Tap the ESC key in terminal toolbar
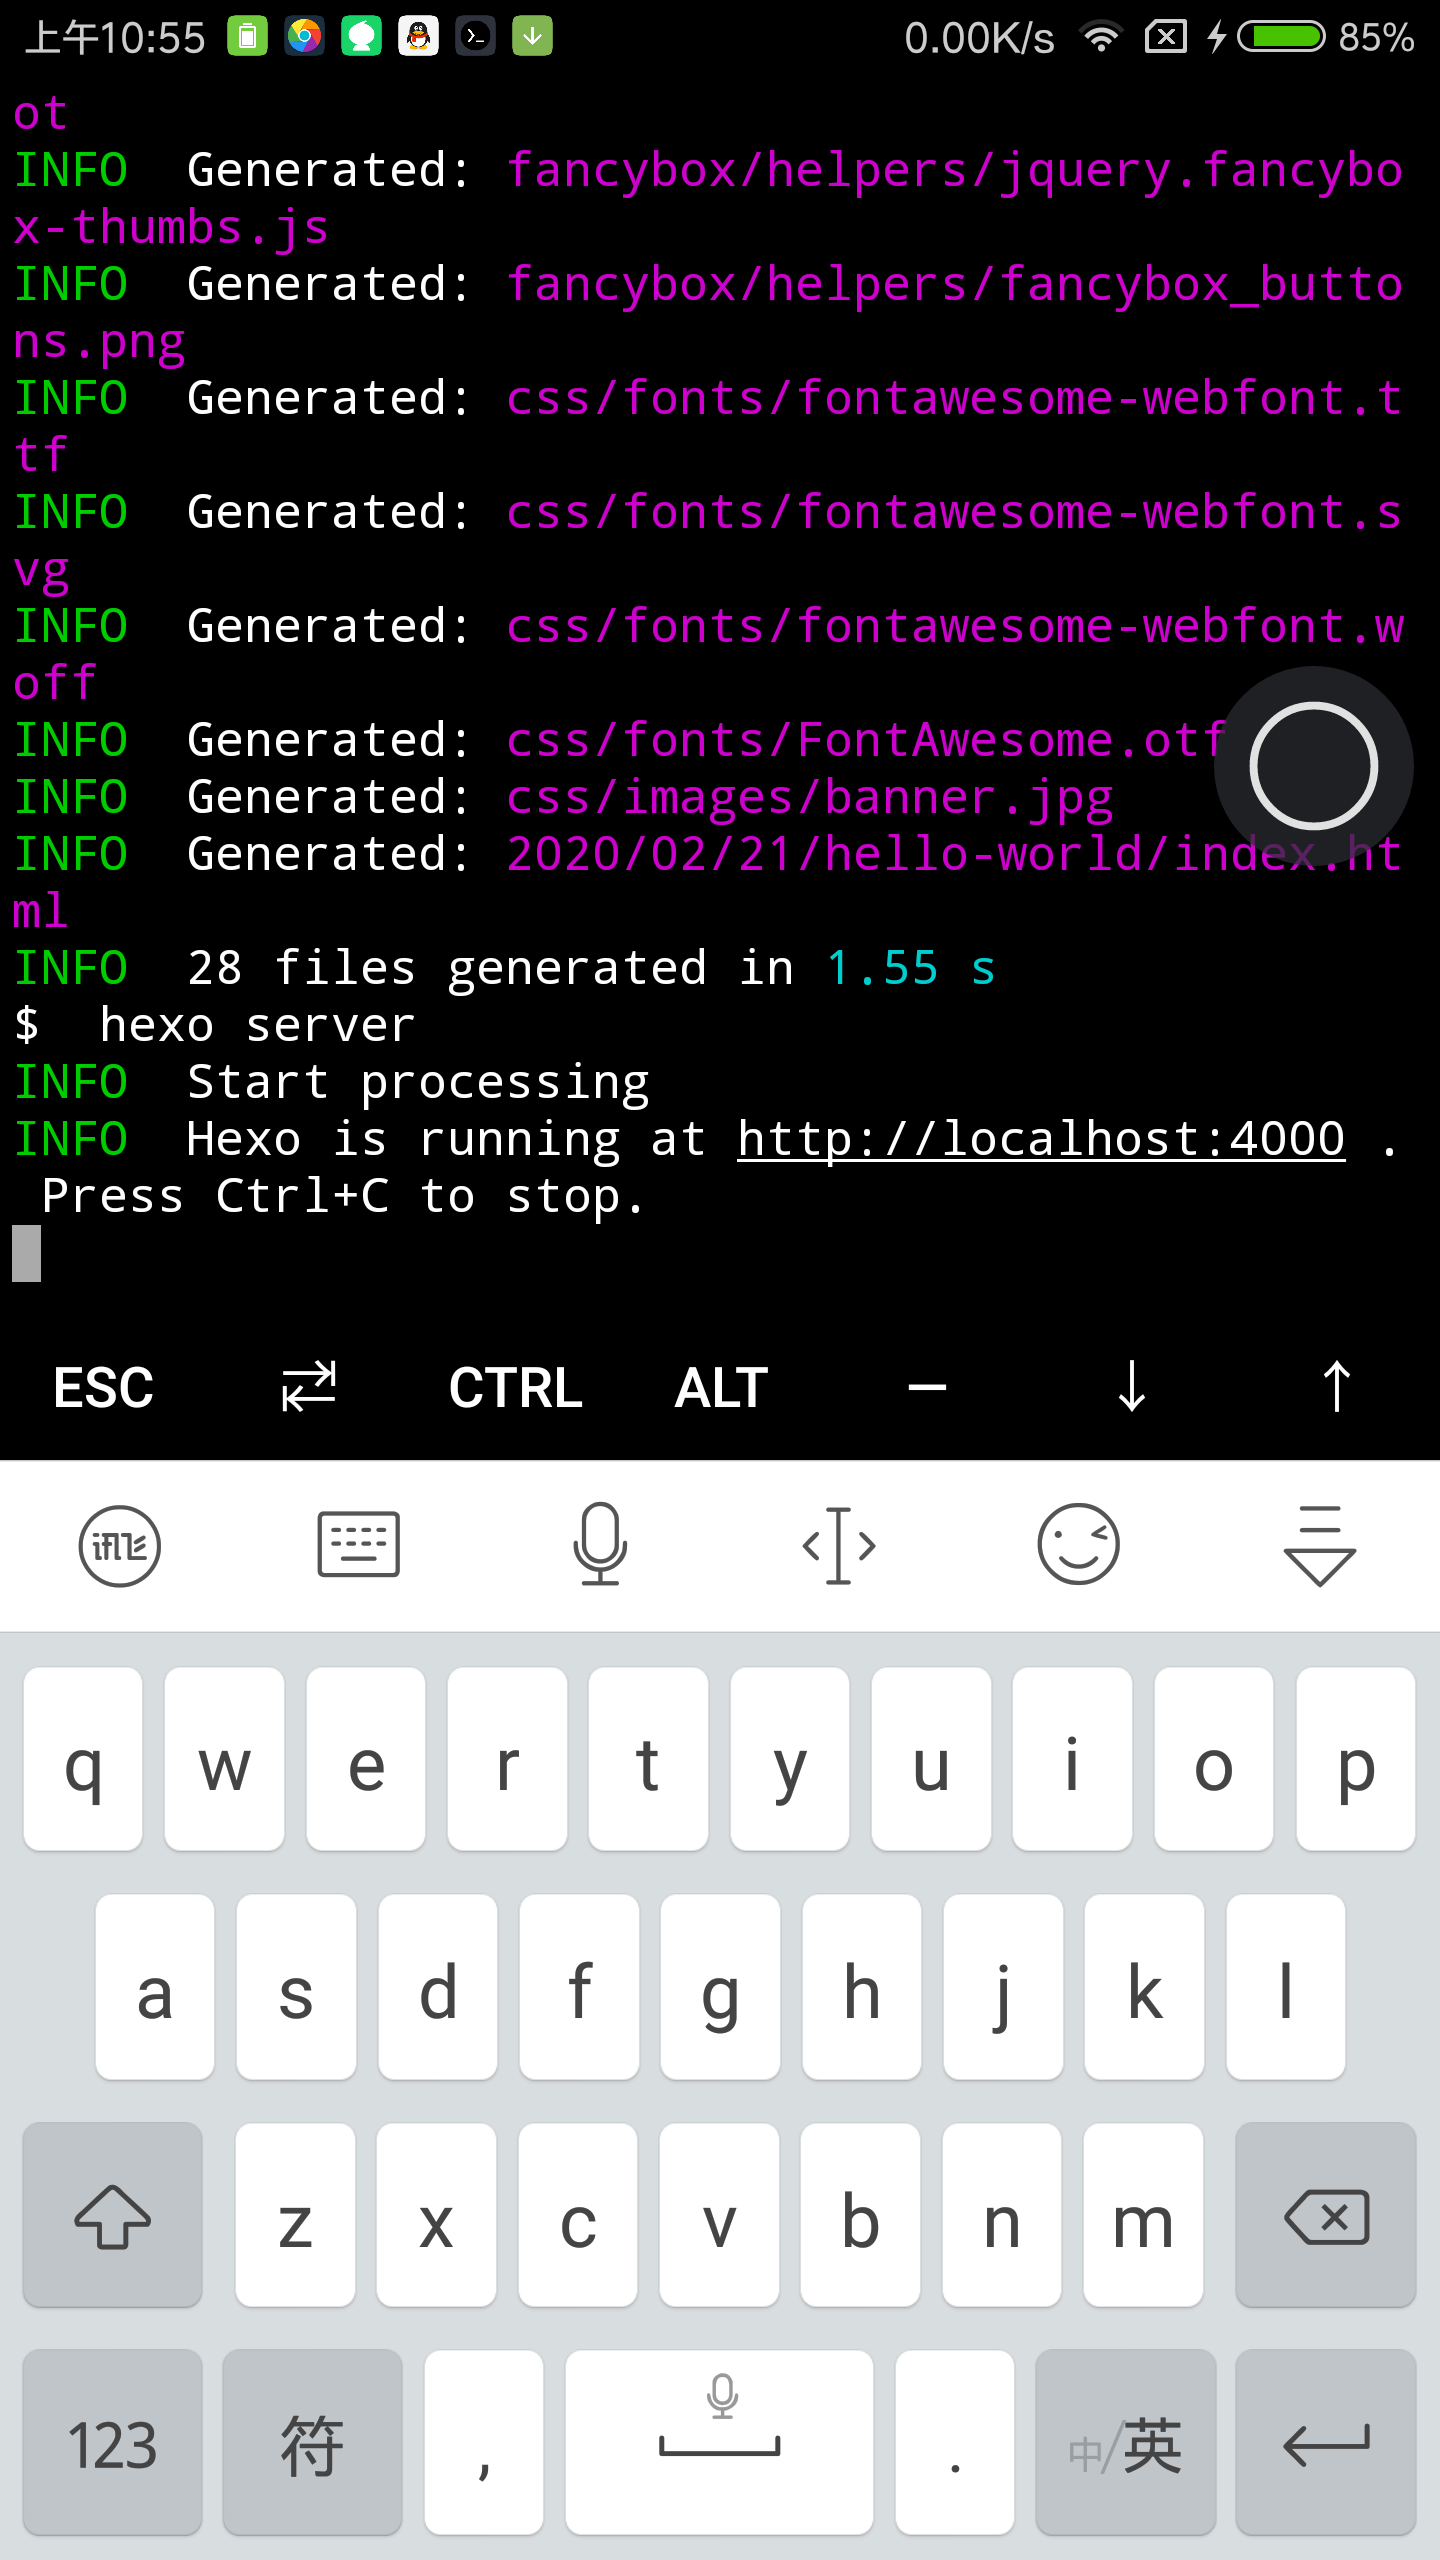 [x=103, y=1388]
